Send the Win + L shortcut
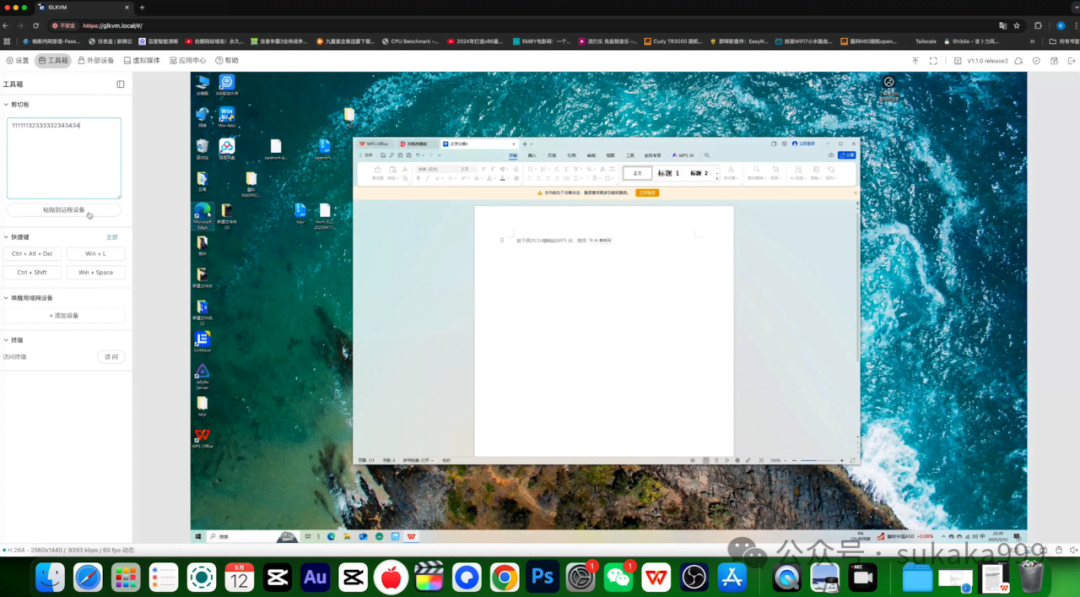The height and width of the screenshot is (597, 1080). pos(96,254)
